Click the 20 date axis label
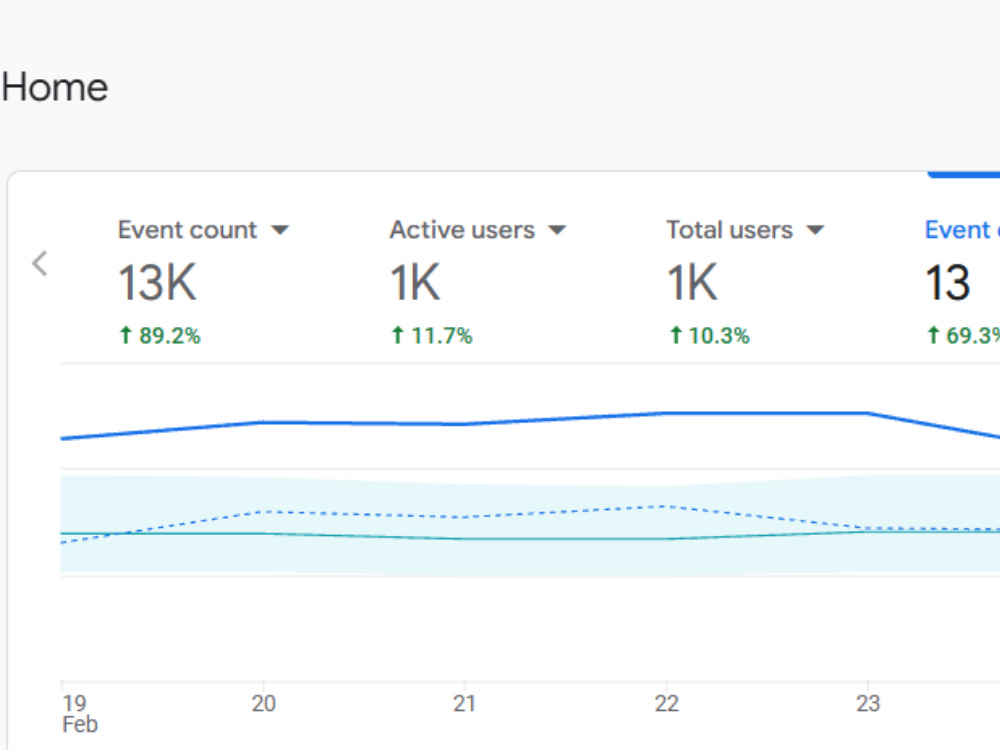 [263, 703]
